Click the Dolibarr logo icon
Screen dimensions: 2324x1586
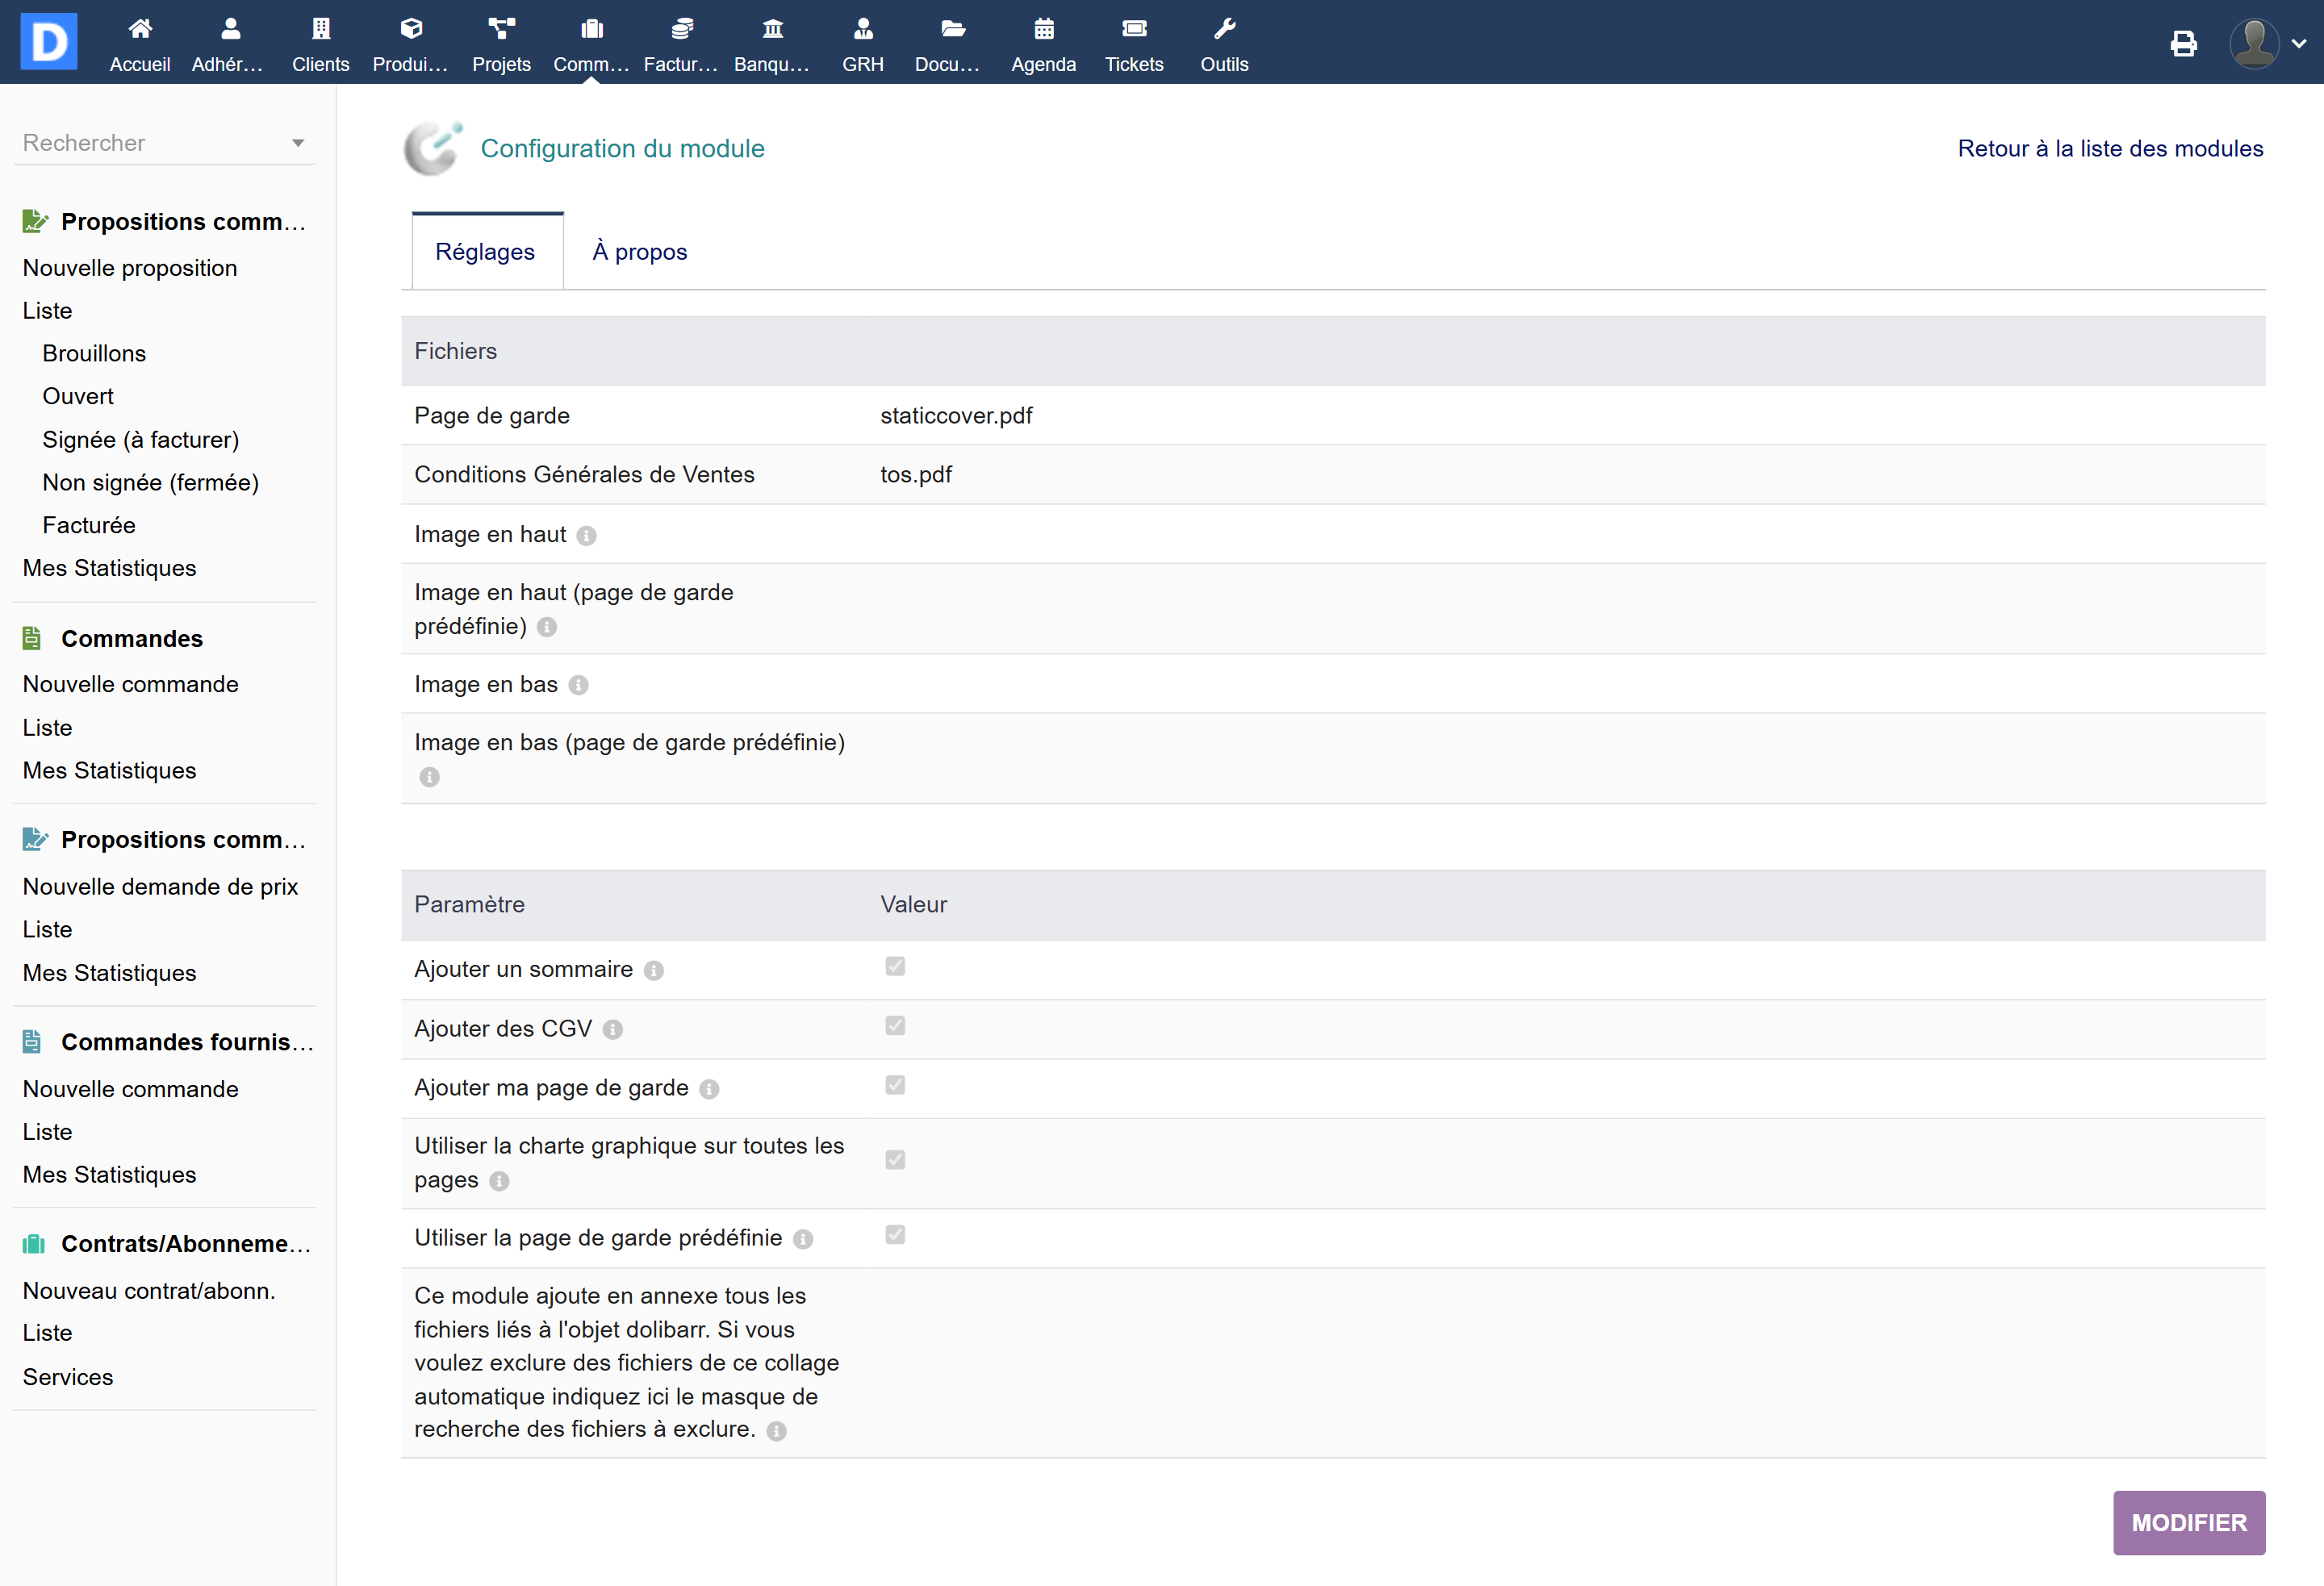pos(49,42)
